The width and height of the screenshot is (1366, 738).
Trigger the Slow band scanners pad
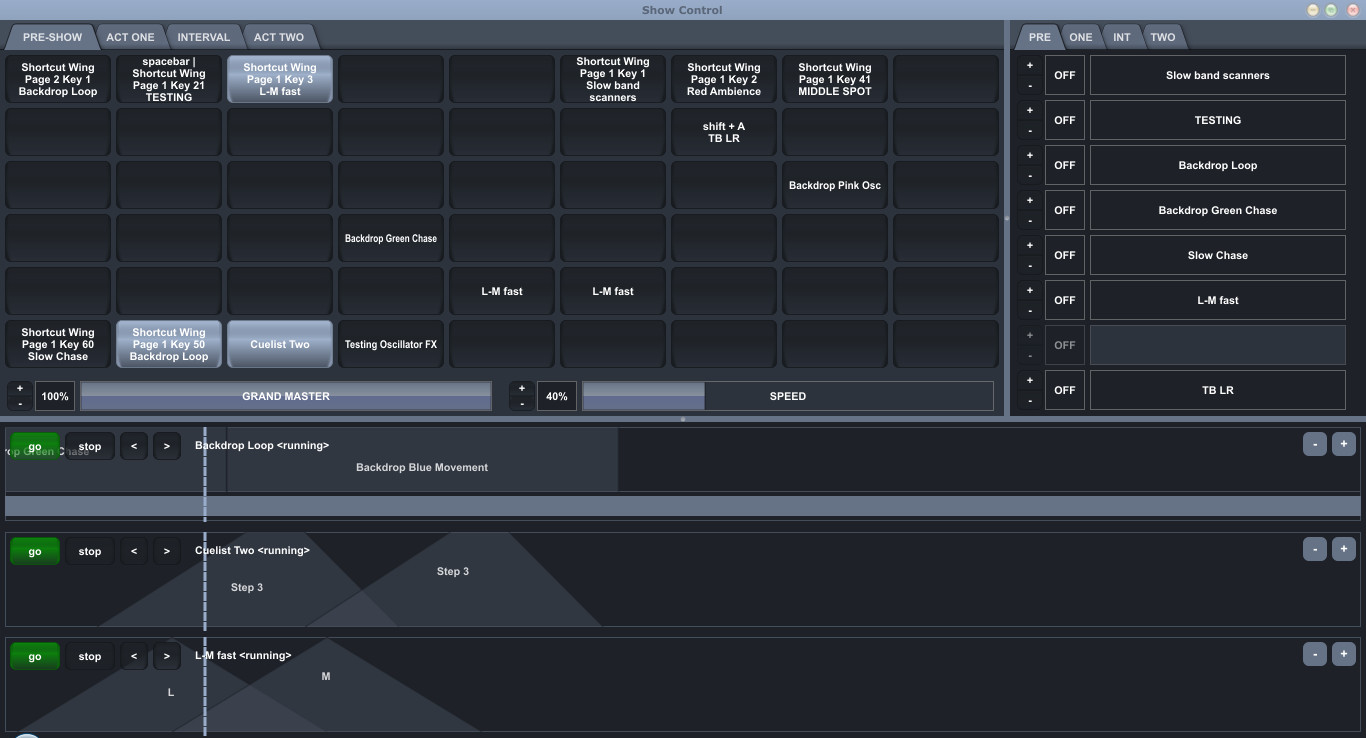coord(613,79)
